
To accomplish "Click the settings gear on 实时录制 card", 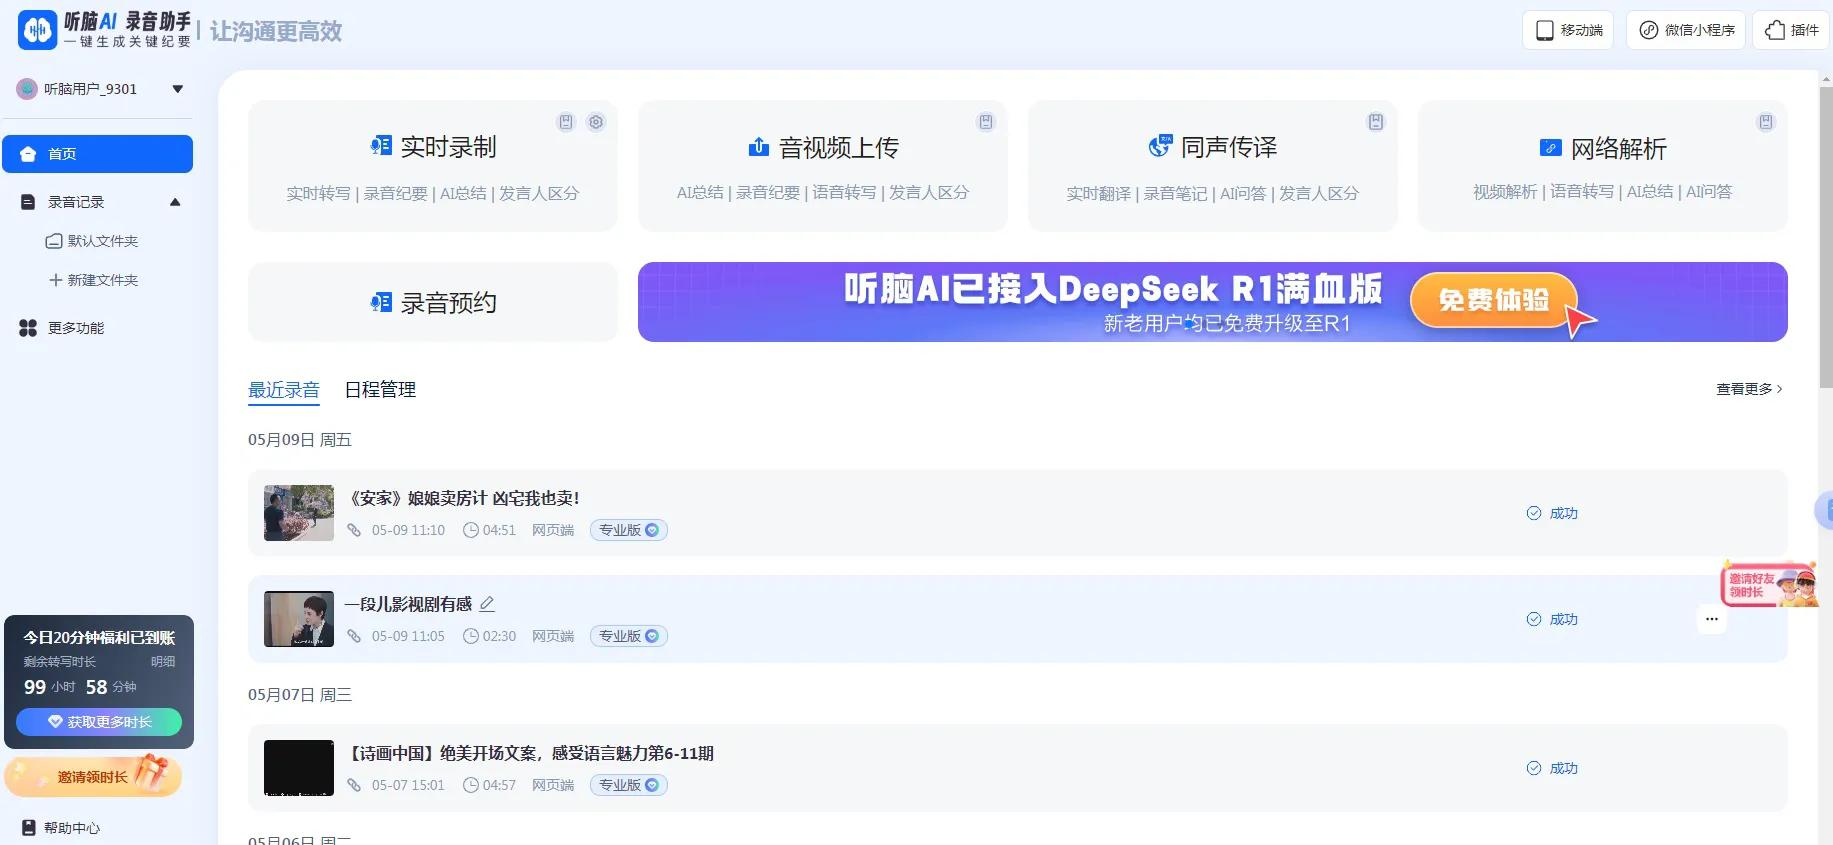I will coord(596,122).
